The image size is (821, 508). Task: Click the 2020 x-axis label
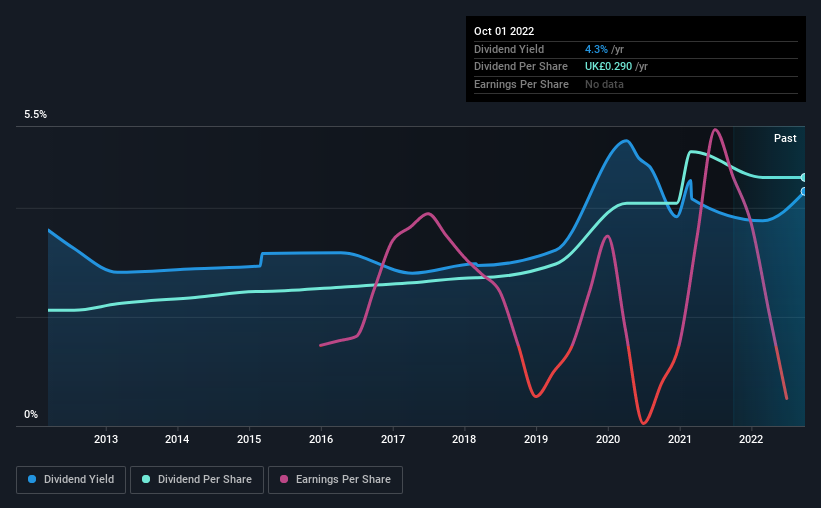coord(608,439)
